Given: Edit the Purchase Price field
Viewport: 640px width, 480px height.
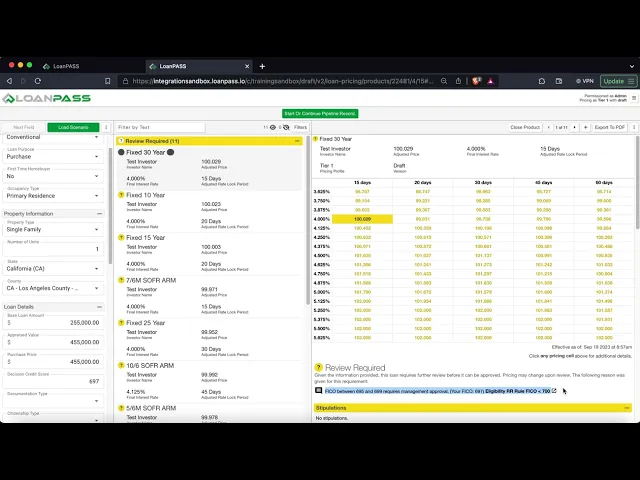Looking at the screenshot, I should point(53,360).
